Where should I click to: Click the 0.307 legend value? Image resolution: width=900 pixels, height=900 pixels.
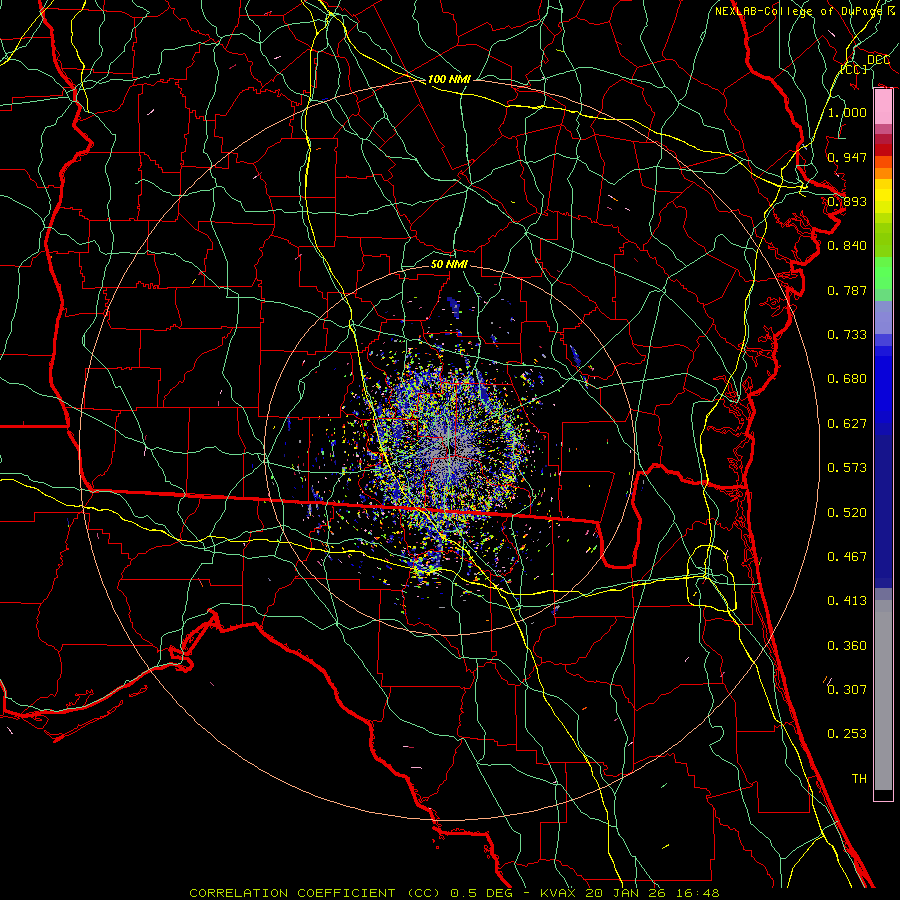click(x=847, y=690)
